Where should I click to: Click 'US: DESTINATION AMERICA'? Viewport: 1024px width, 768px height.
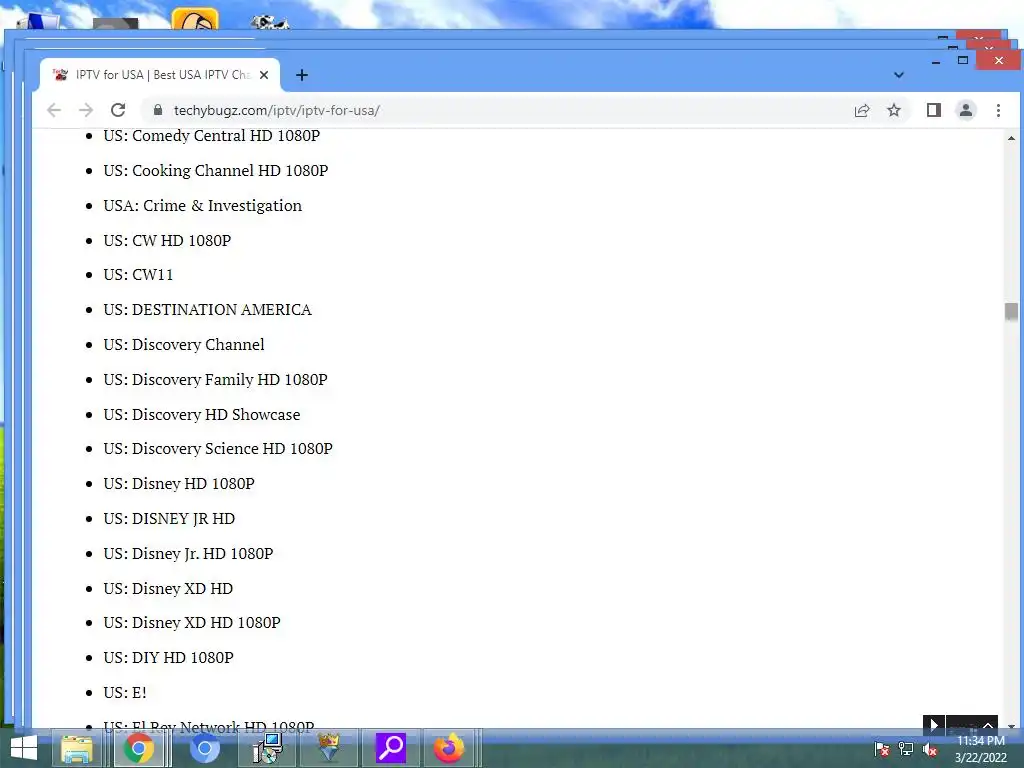207,310
